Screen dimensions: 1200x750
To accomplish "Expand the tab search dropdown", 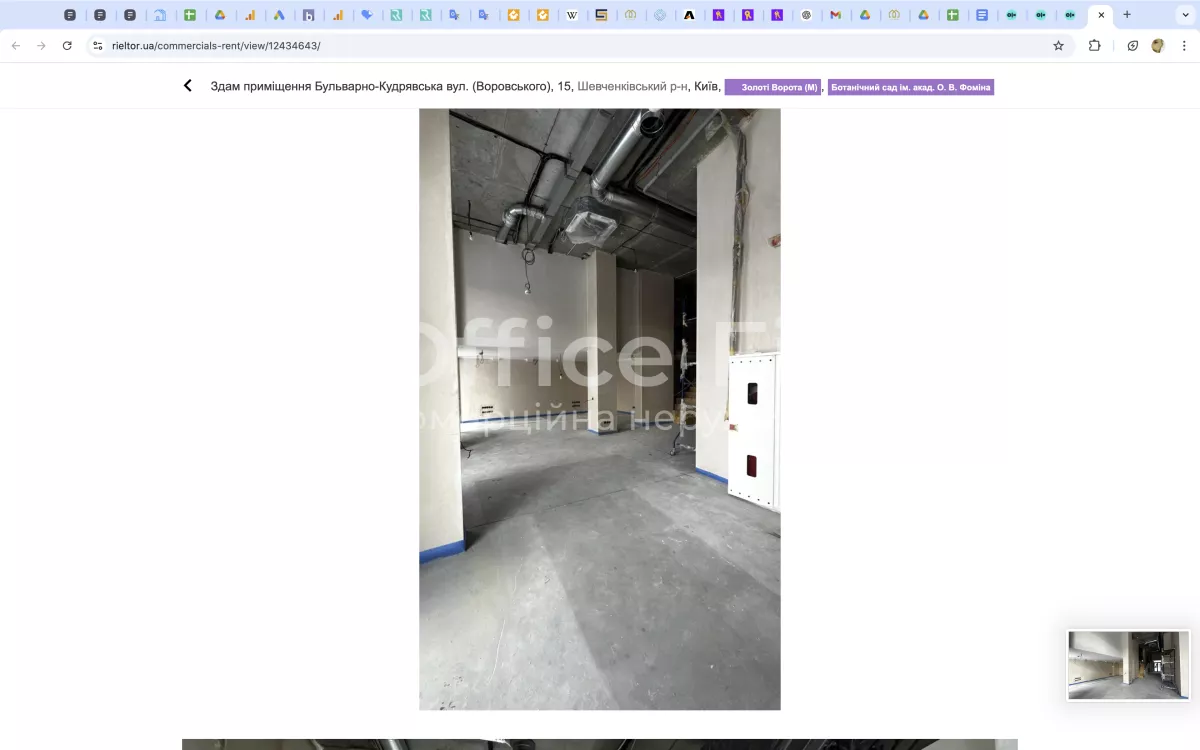I will [x=1185, y=15].
